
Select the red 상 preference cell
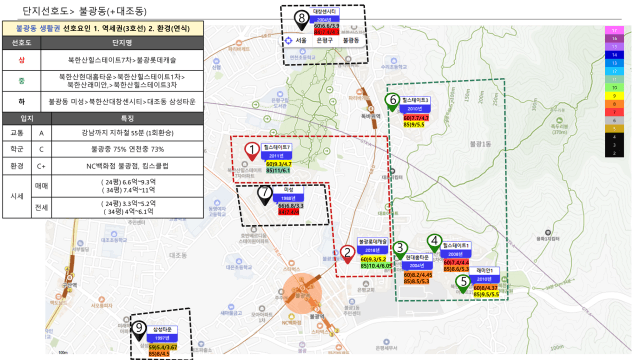pos(21,60)
